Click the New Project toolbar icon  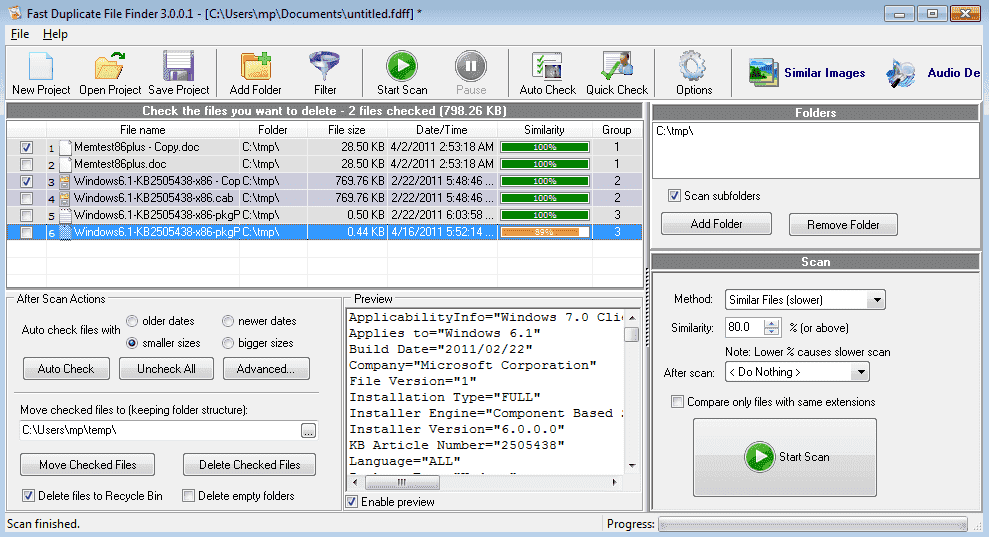click(41, 67)
